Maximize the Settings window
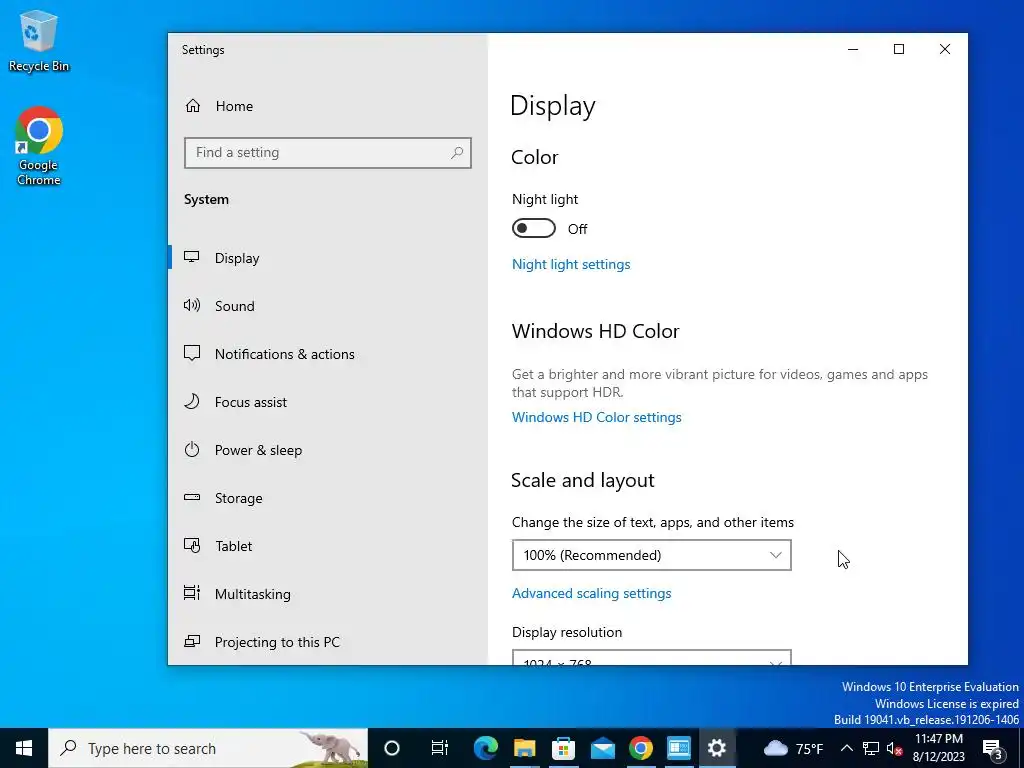 [x=899, y=50]
